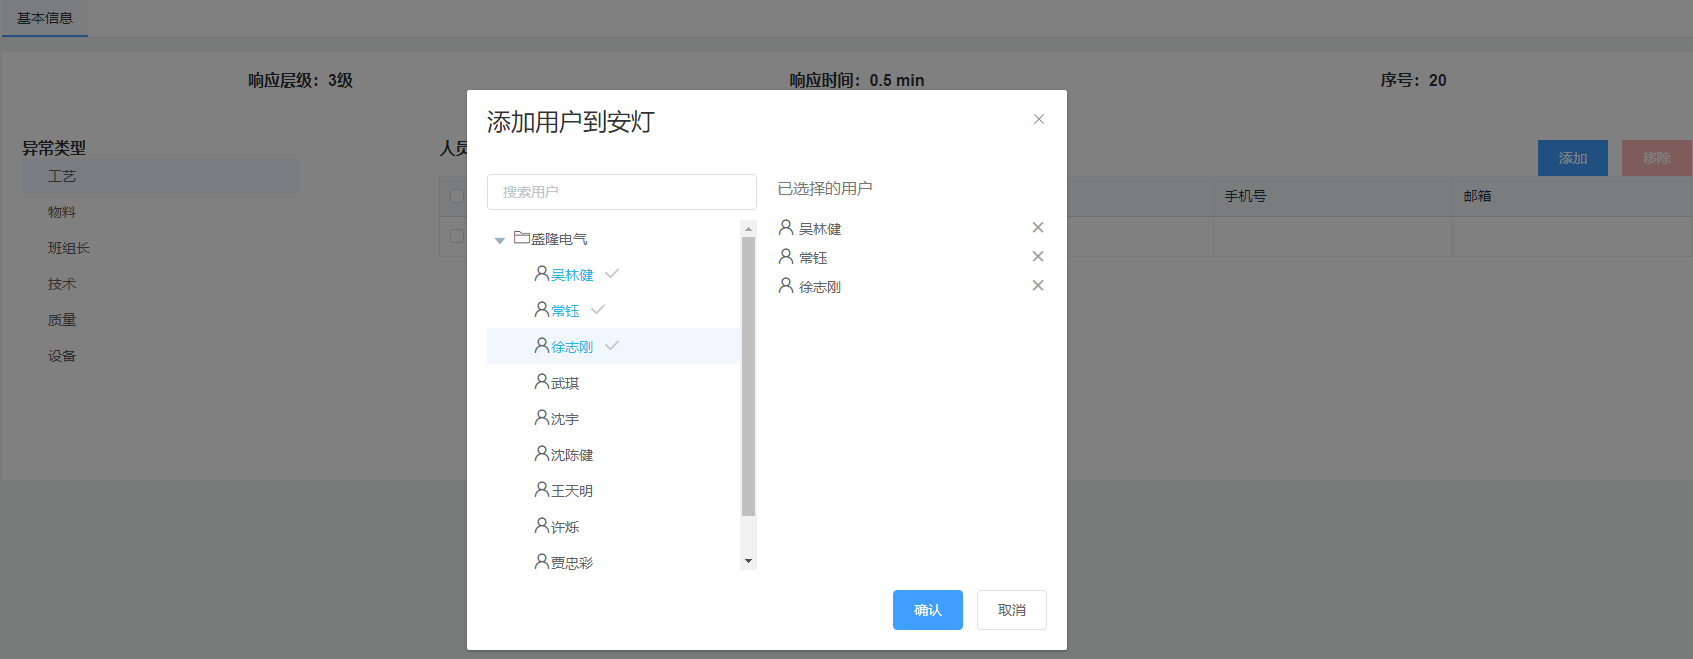Collapse the 盛隆电气 tree node
This screenshot has width=1693, height=659.
coord(500,240)
